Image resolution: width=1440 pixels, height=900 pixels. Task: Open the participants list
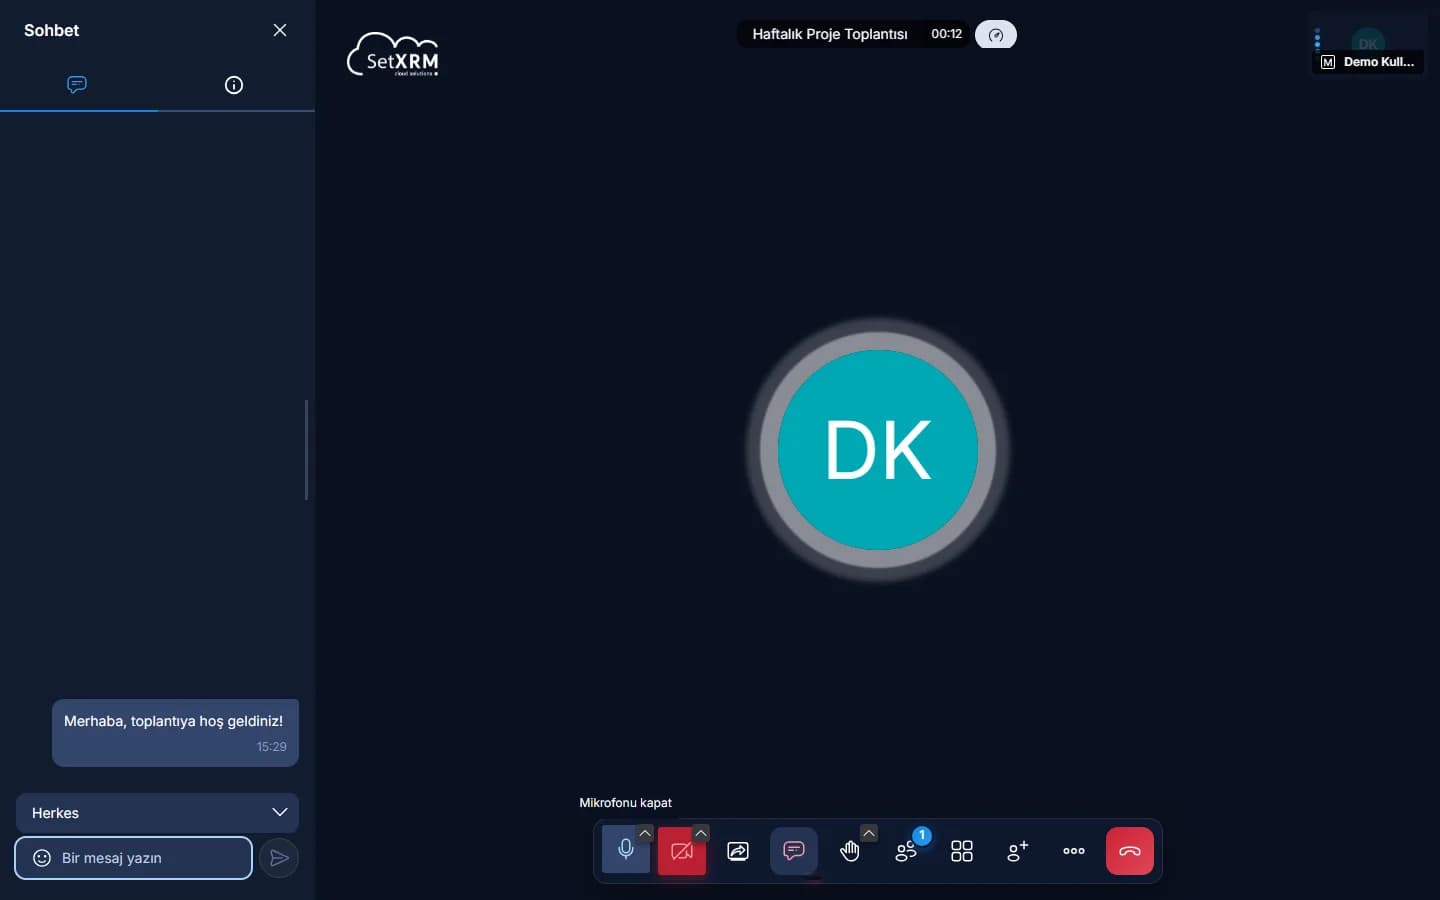[906, 851]
